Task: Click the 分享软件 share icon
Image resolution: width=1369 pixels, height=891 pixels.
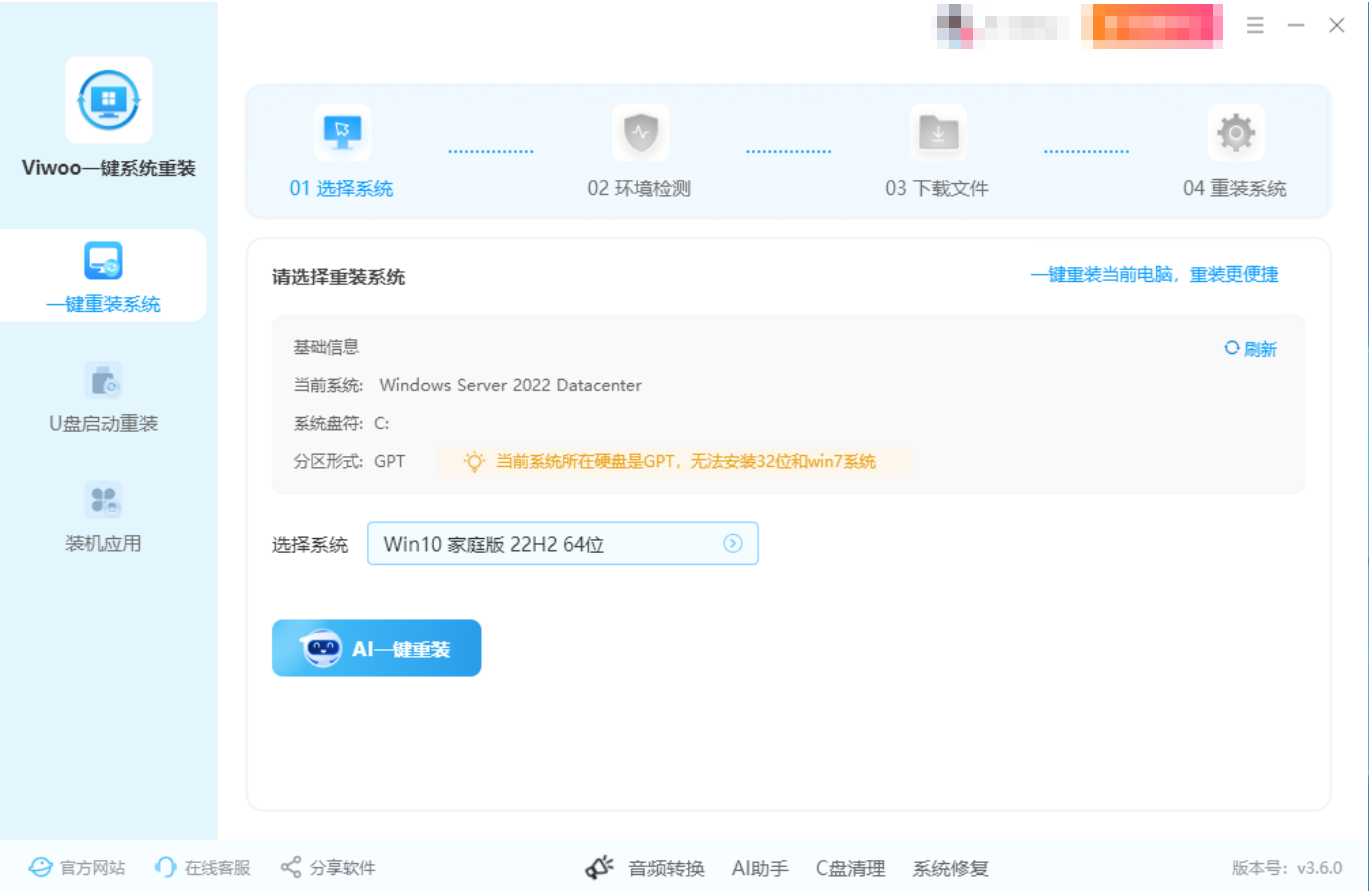Action: (x=291, y=867)
